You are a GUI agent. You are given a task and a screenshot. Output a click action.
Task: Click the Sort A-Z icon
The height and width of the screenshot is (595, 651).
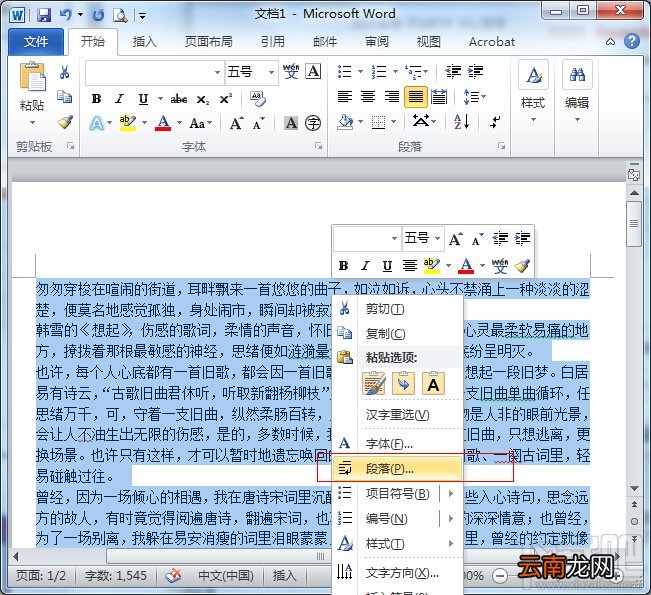point(462,122)
